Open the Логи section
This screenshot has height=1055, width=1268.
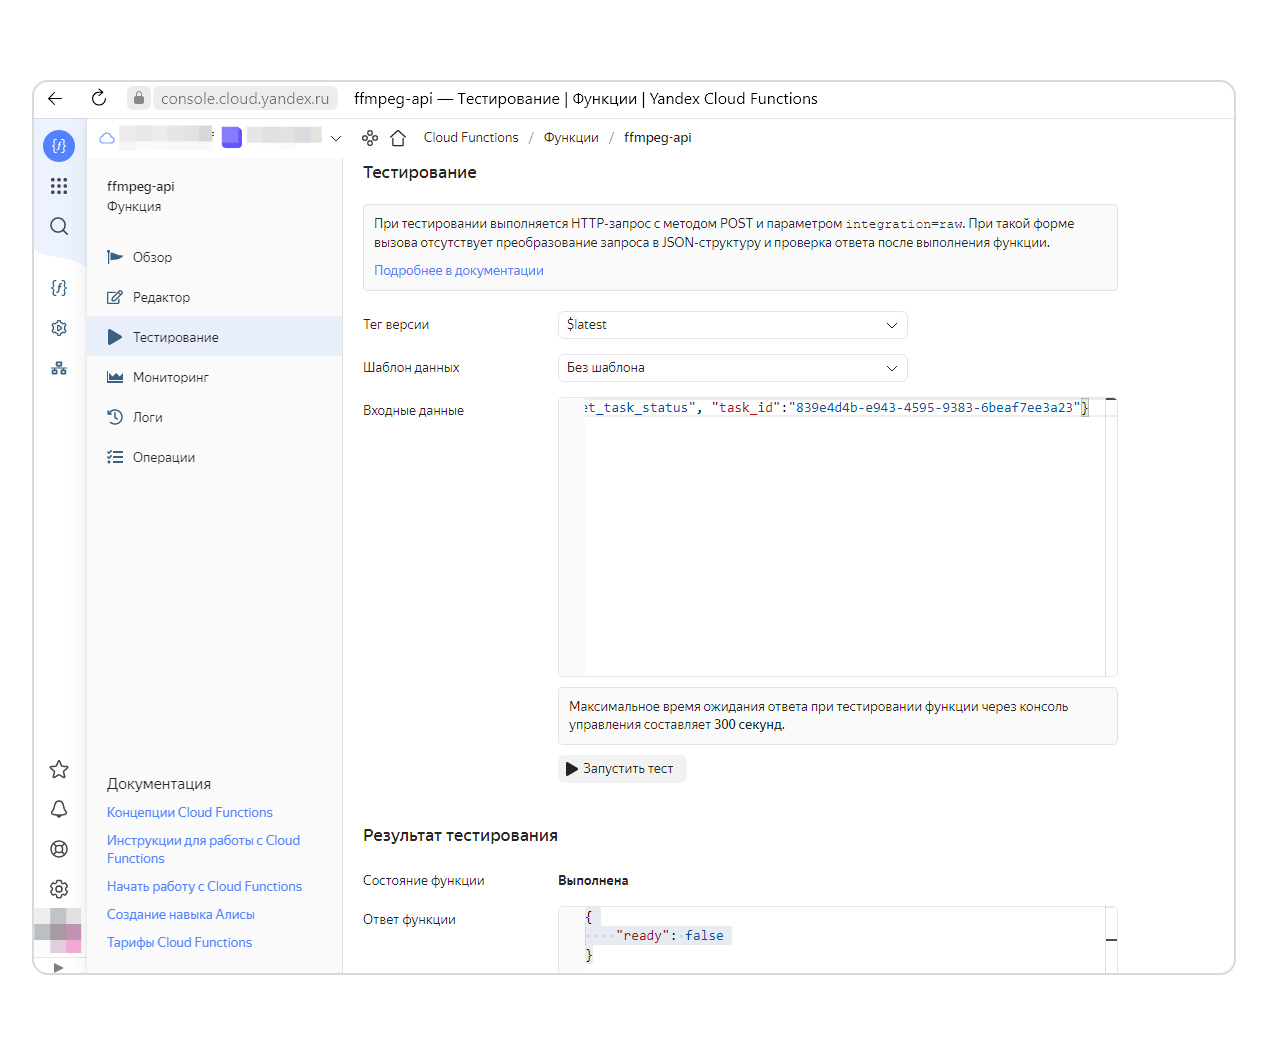point(214,417)
